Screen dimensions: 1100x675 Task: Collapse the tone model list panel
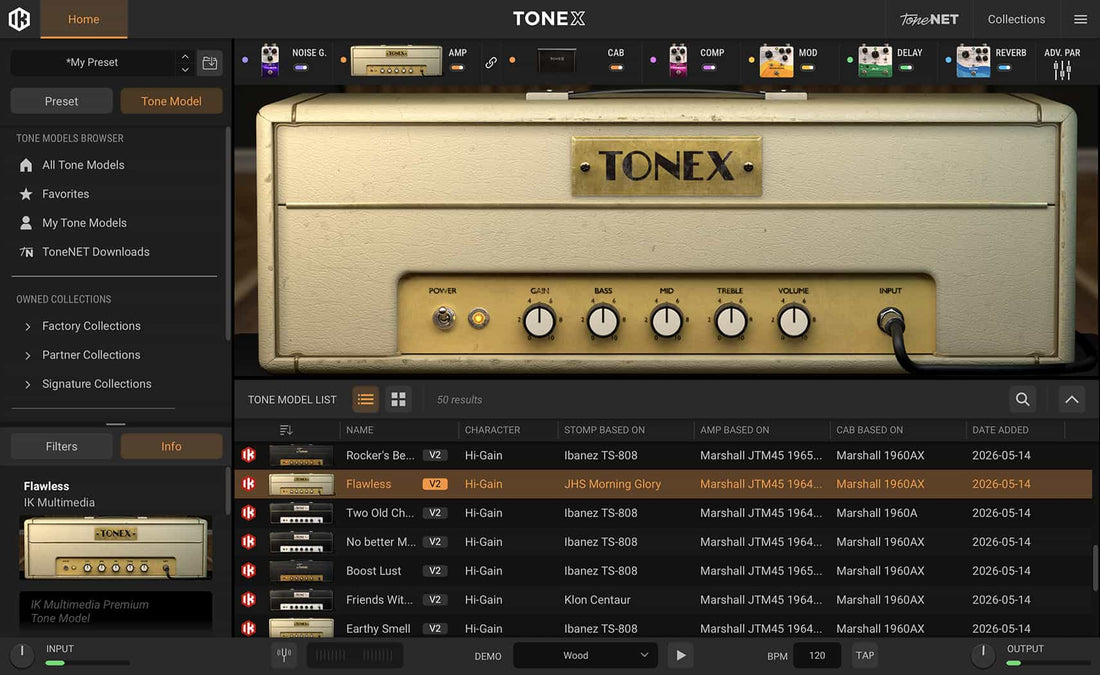pyautogui.click(x=1071, y=399)
